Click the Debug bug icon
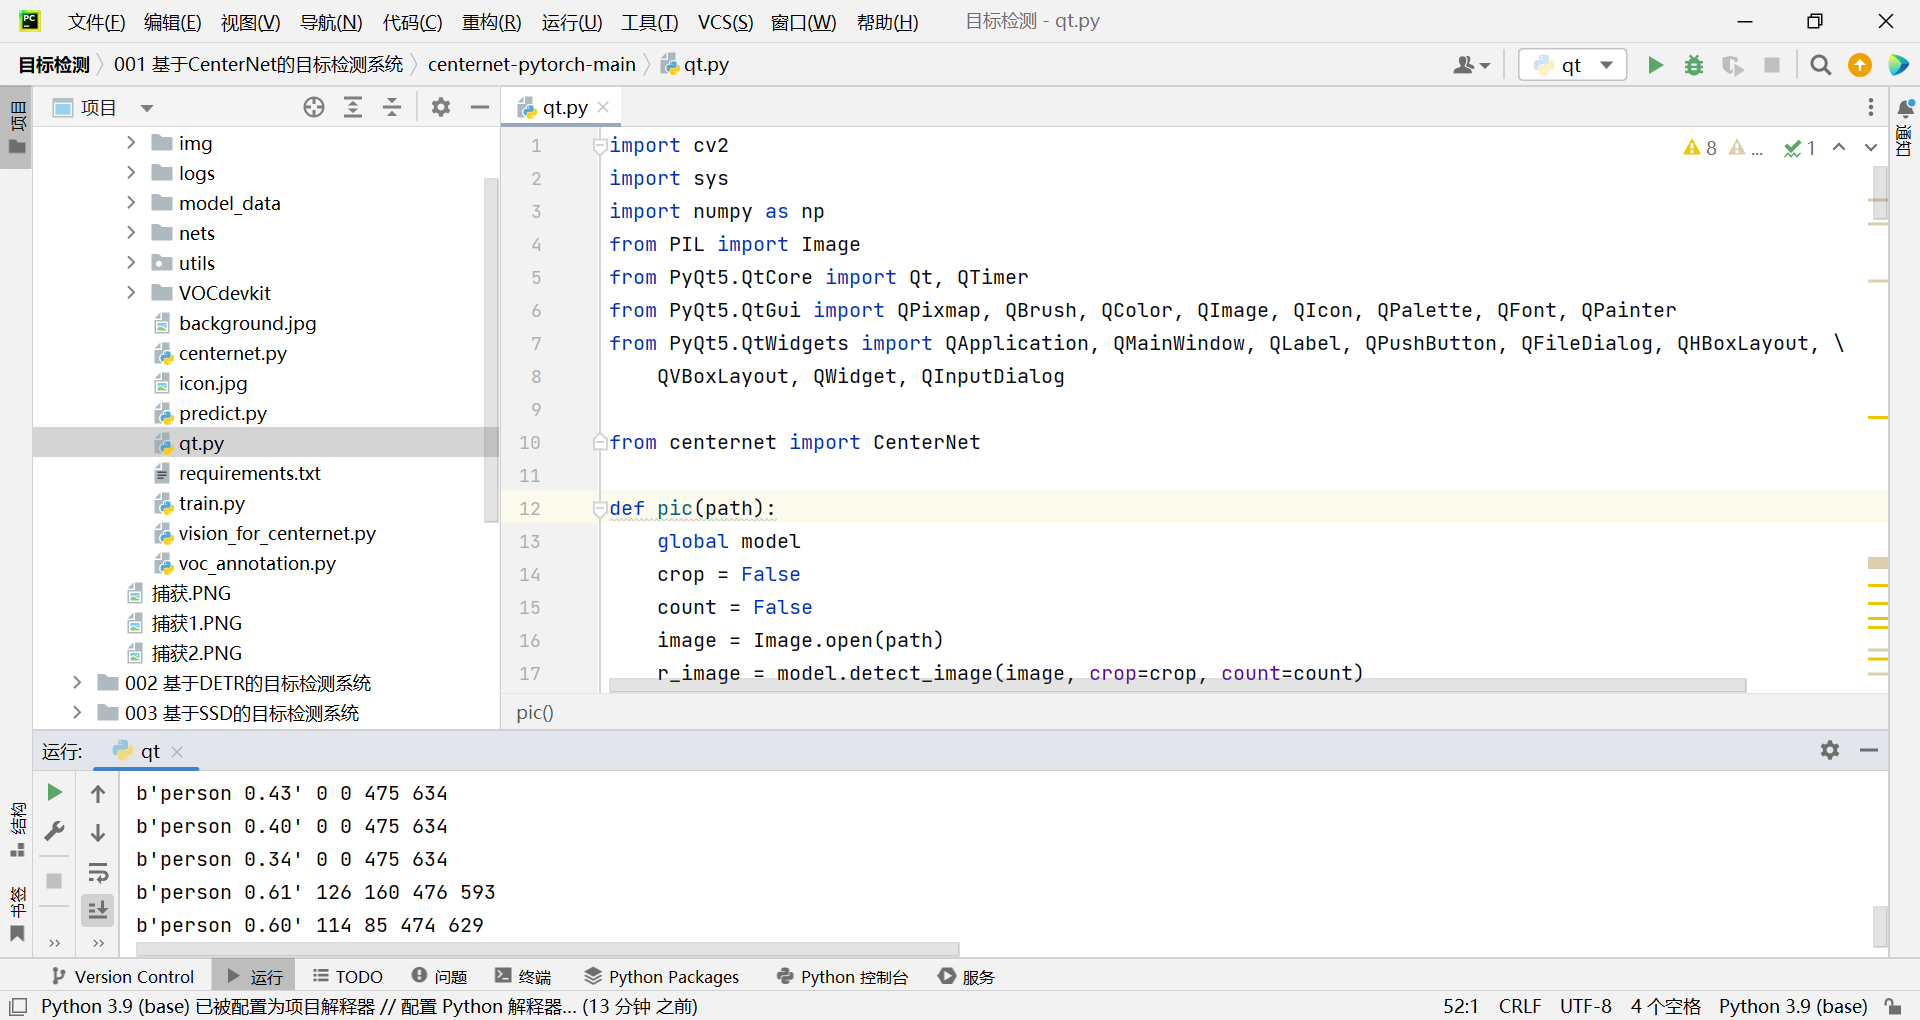This screenshot has width=1920, height=1020. coord(1694,65)
